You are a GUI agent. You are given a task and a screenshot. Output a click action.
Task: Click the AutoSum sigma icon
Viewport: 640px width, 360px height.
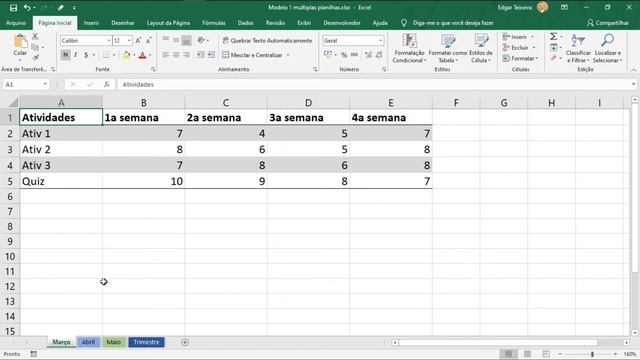553,37
